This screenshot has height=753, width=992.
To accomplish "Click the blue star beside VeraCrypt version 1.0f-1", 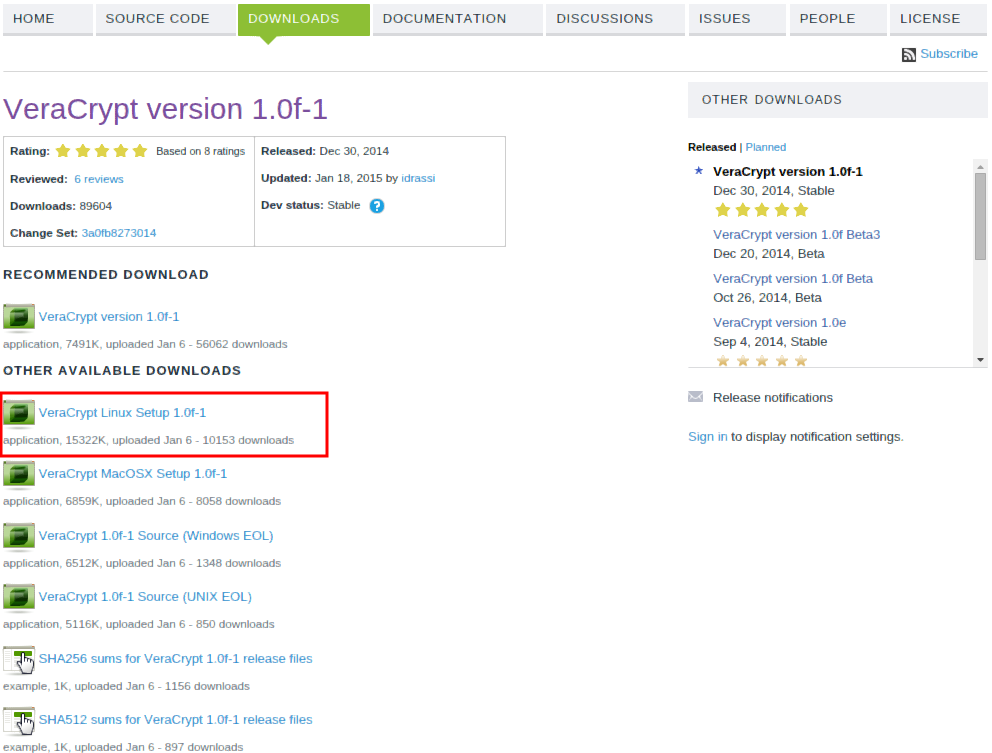I will click(x=698, y=170).
